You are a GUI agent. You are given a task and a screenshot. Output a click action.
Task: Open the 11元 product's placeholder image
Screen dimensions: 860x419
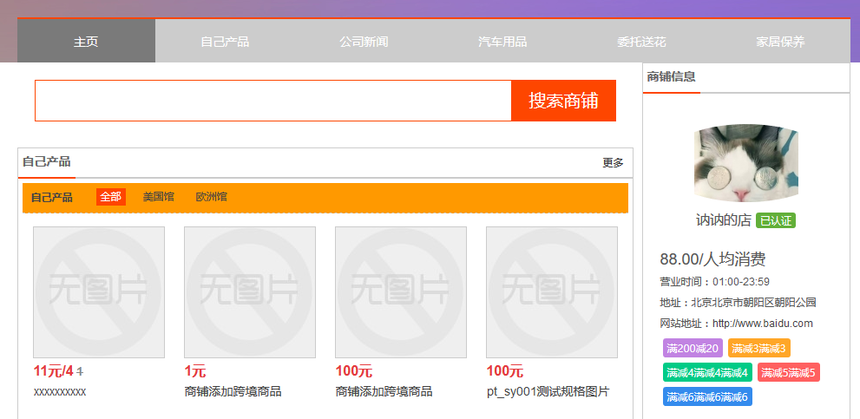pos(99,292)
